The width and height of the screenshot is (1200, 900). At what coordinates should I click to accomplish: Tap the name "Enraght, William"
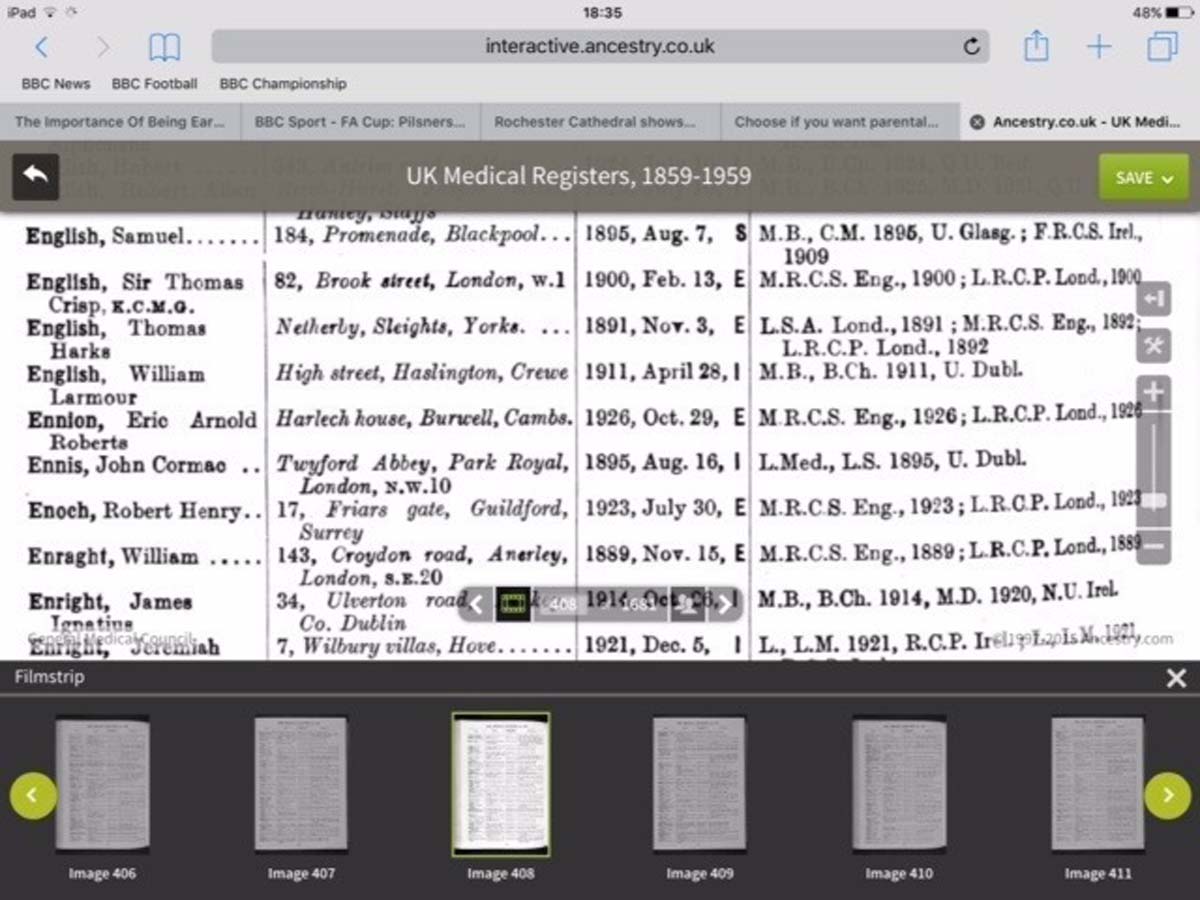(x=112, y=556)
